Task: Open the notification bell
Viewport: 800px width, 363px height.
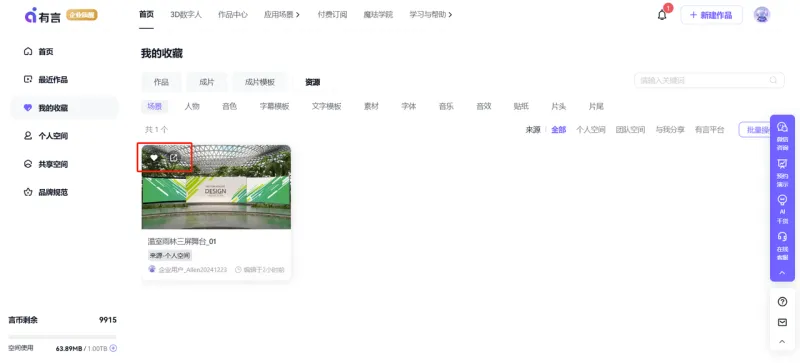Action: [662, 15]
